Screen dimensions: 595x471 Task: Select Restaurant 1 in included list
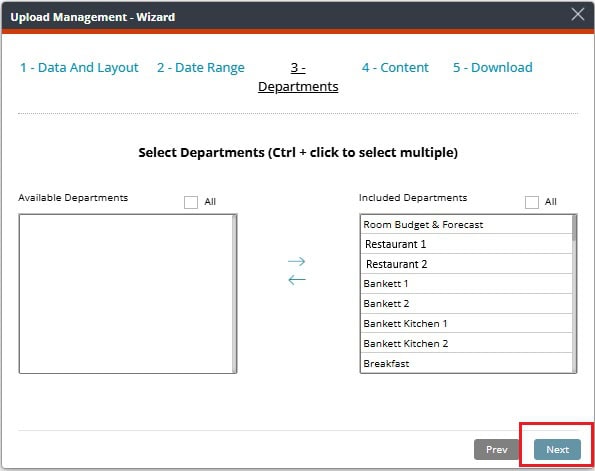(466, 244)
